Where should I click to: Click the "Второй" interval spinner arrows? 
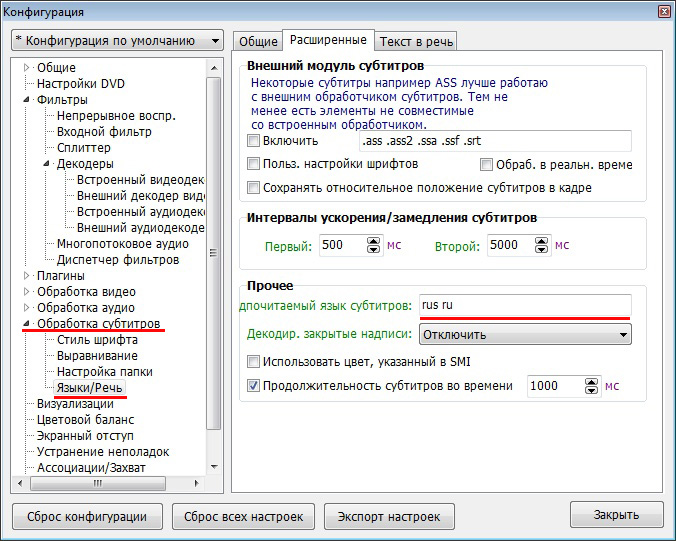point(541,245)
